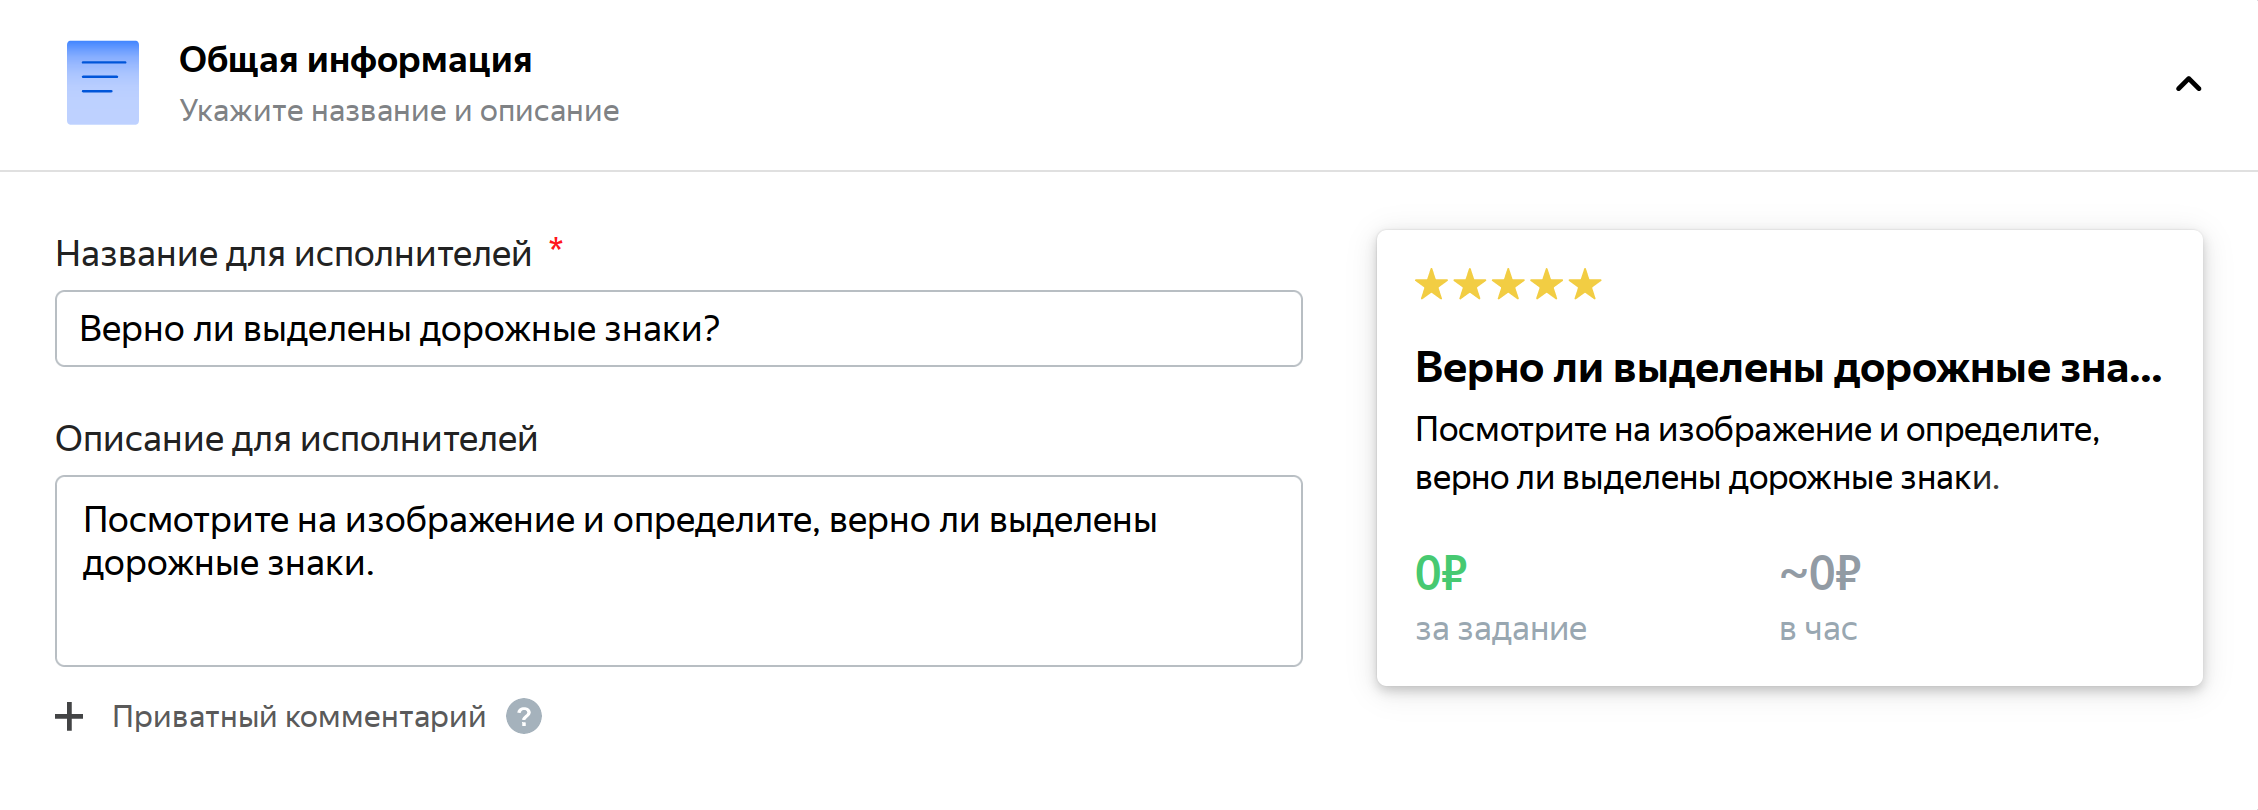Click the Название для исполнителей field label
The image size is (2258, 810).
293,254
